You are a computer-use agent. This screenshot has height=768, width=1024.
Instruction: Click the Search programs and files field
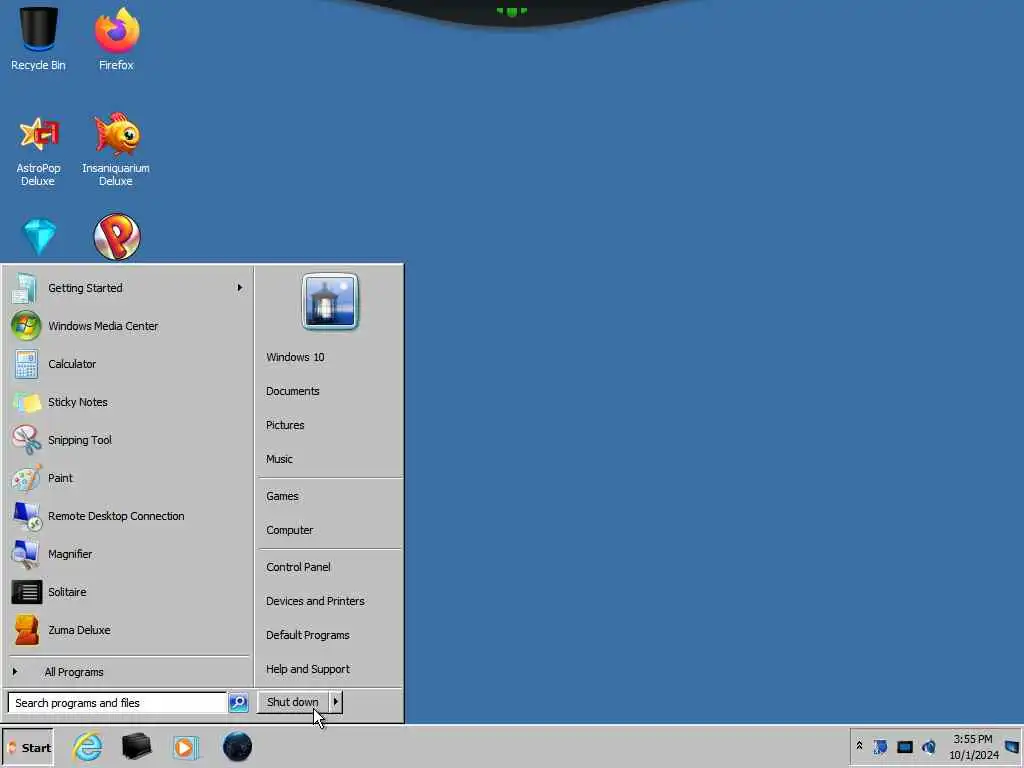click(x=117, y=703)
